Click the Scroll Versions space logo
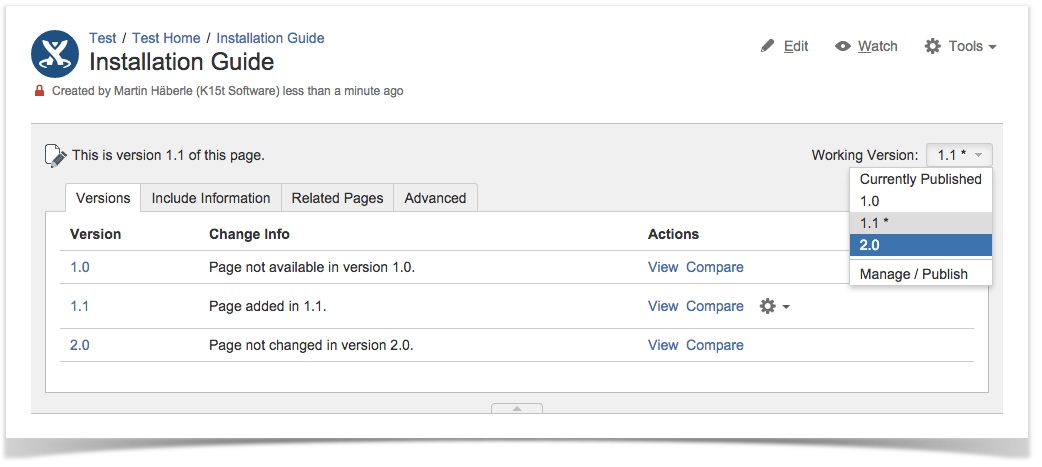Viewport: 1042px width, 467px height. coord(55,54)
